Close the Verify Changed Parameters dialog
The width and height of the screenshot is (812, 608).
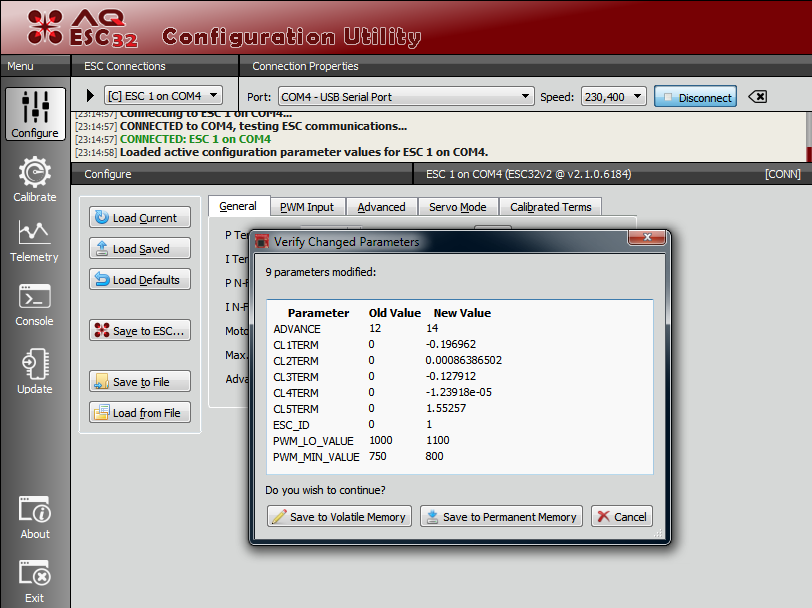647,237
